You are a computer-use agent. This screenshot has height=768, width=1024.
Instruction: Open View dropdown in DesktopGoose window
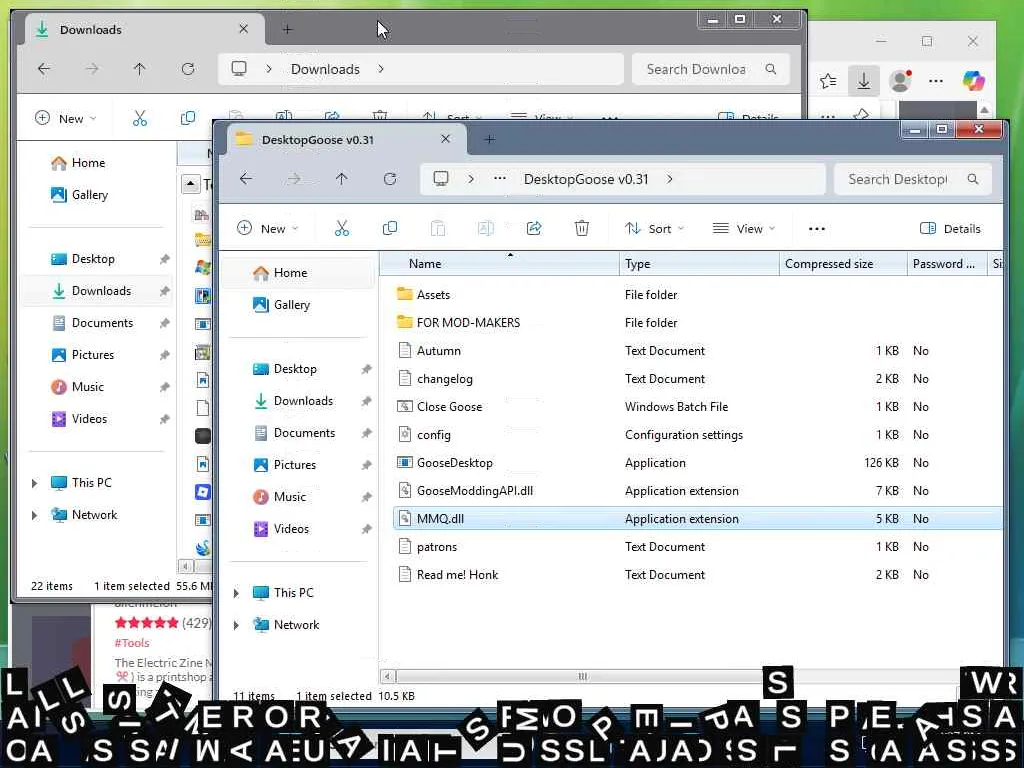(744, 228)
